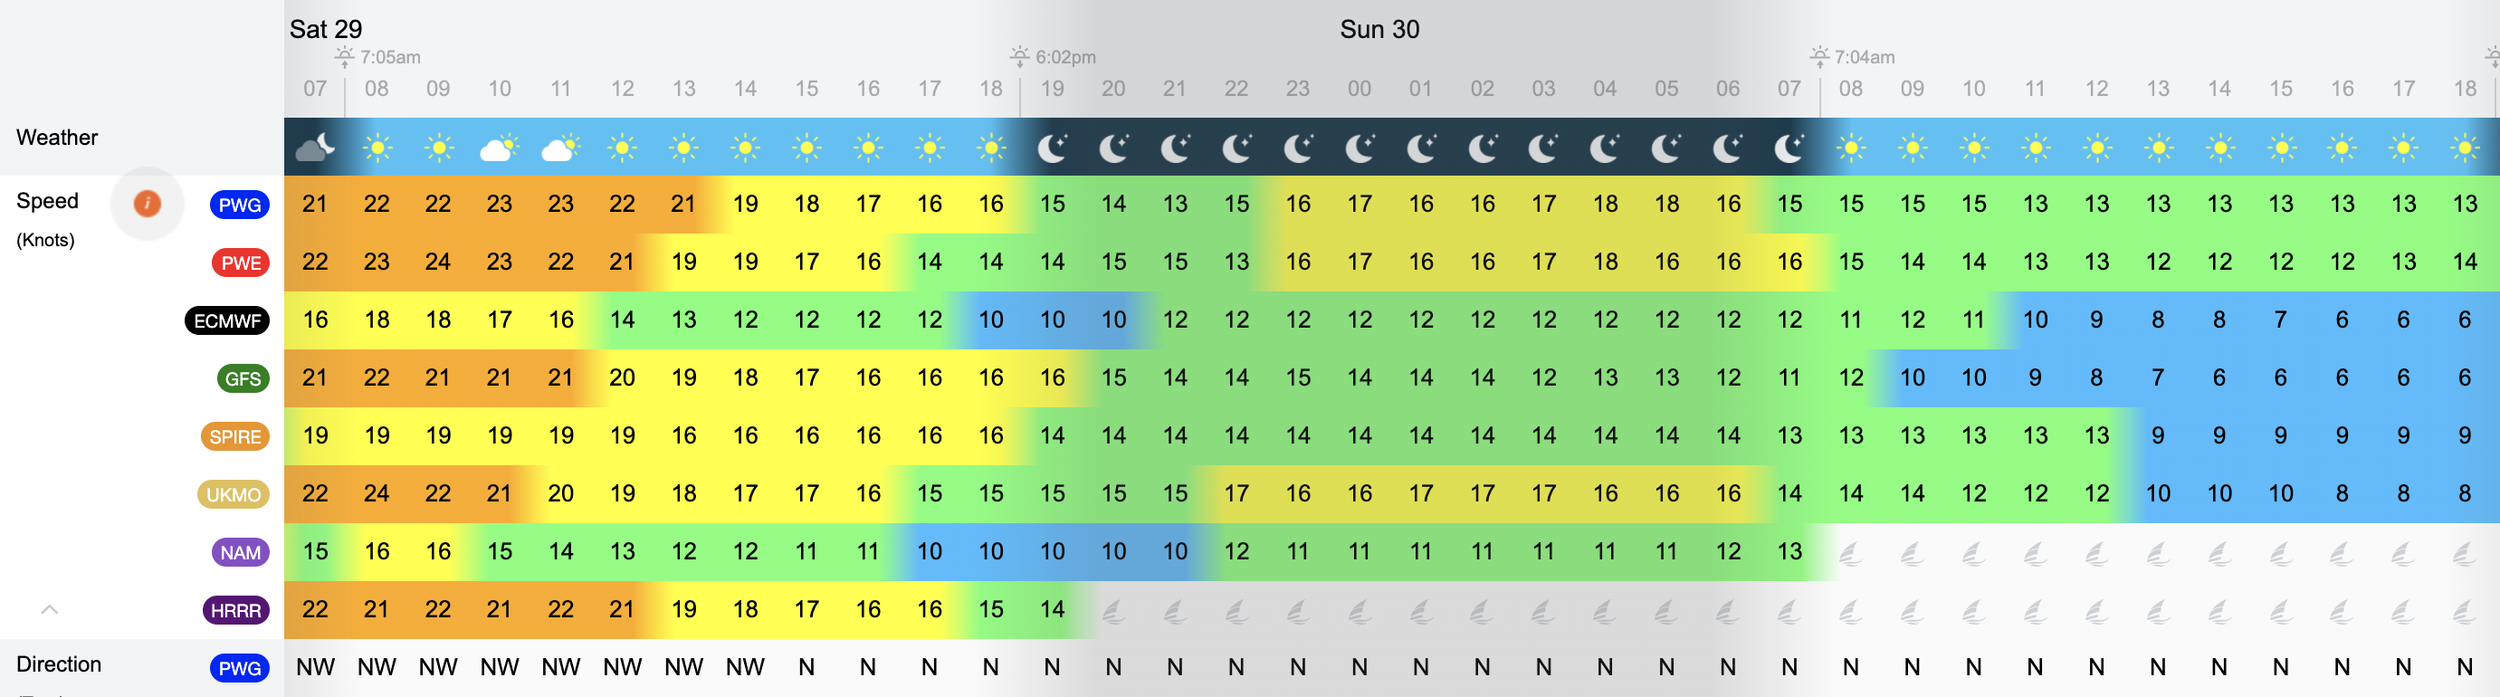Screen dimensions: 2500x697
Task: Toggle the black ECMWF model badge
Action: (x=227, y=321)
